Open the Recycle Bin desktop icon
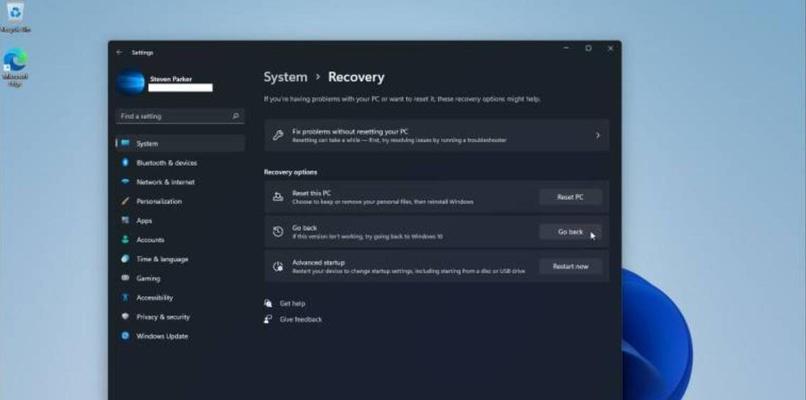 [x=15, y=17]
